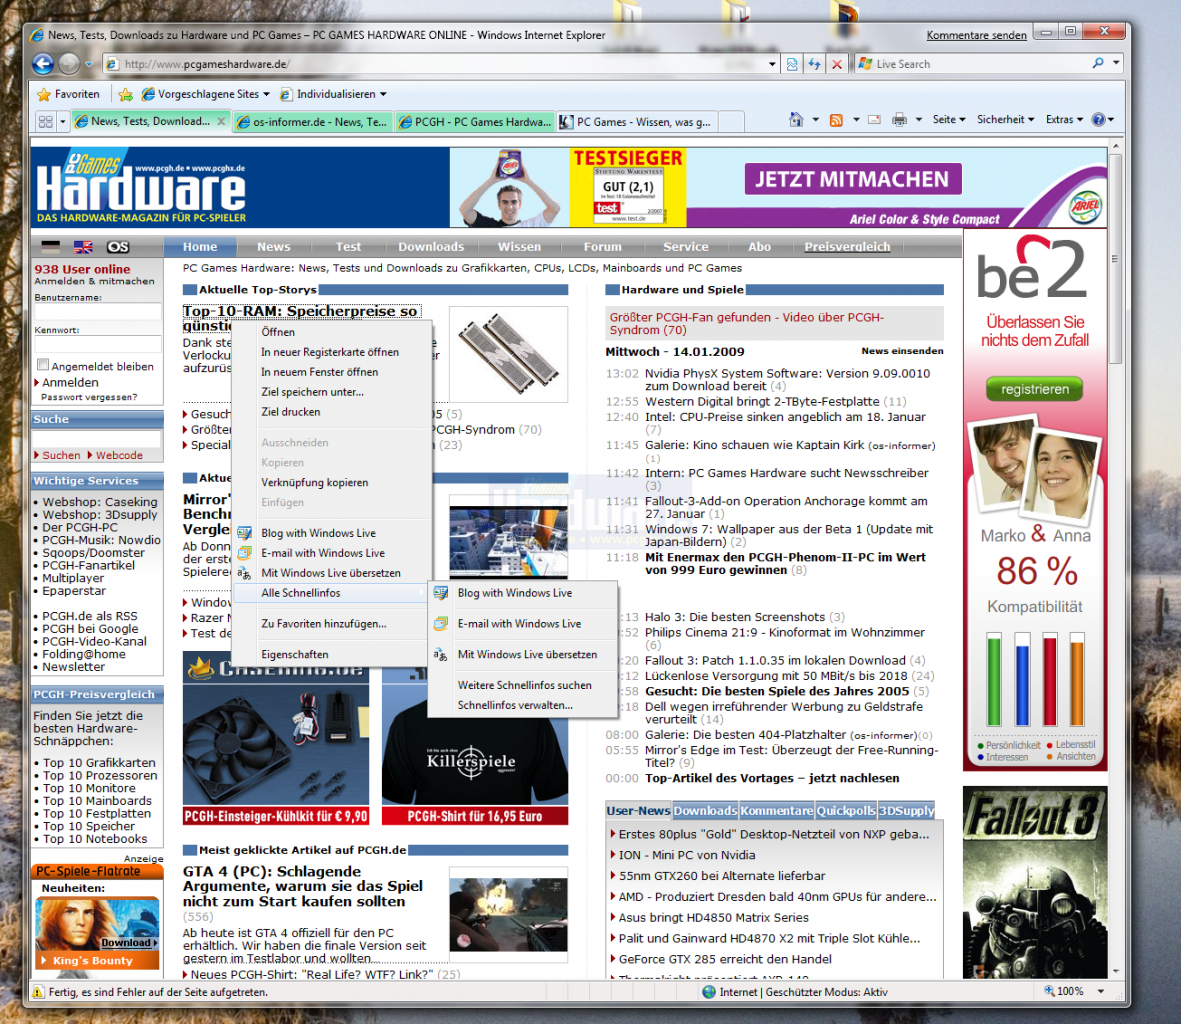Close the News, Tests, Download tab
Viewport: 1181px width, 1024px height.
pyautogui.click(x=221, y=120)
